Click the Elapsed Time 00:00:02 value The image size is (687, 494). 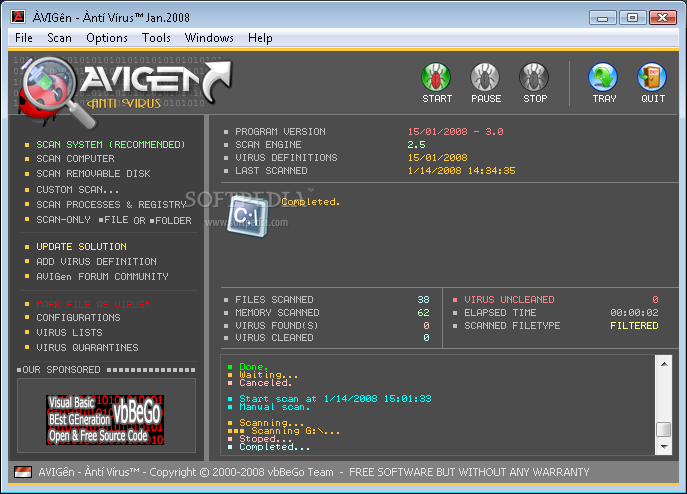tap(634, 313)
